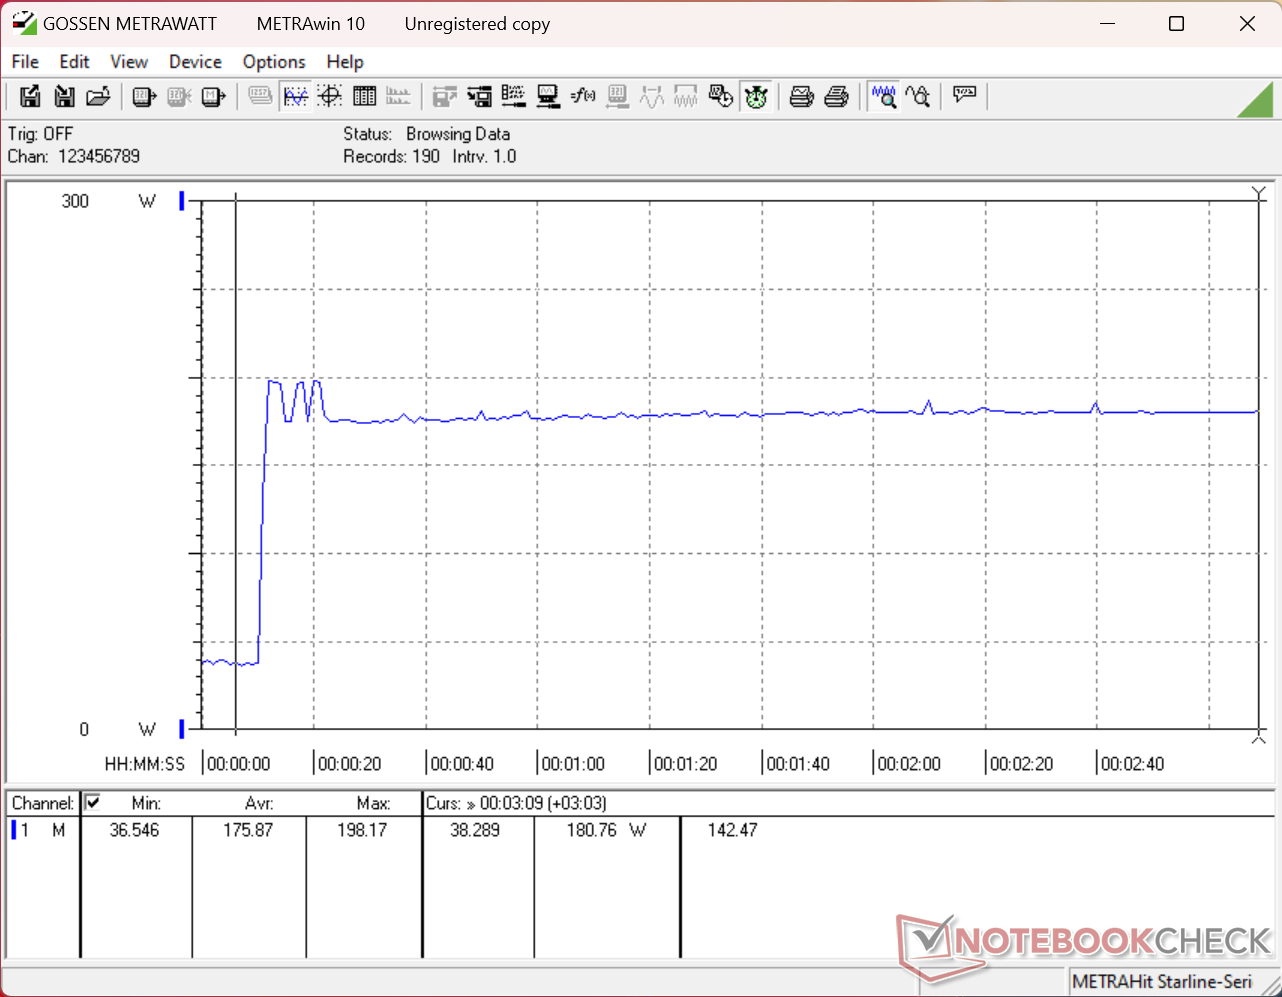Click the cursor handle at the chart's bottom-right corner
This screenshot has height=997, width=1282.
pyautogui.click(x=1259, y=738)
